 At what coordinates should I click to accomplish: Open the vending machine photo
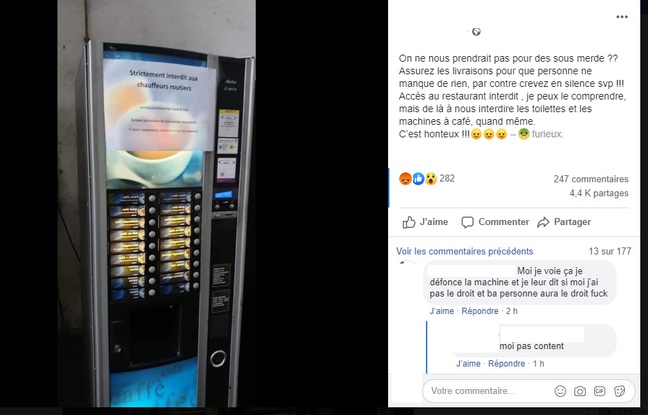(156, 203)
